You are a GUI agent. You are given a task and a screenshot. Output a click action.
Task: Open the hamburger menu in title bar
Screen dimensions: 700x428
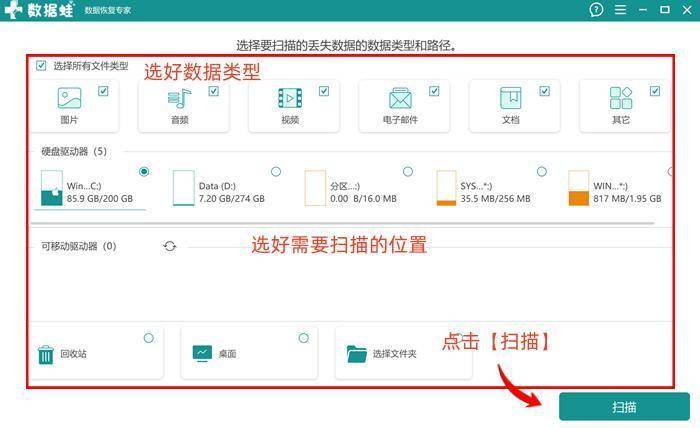pos(621,9)
